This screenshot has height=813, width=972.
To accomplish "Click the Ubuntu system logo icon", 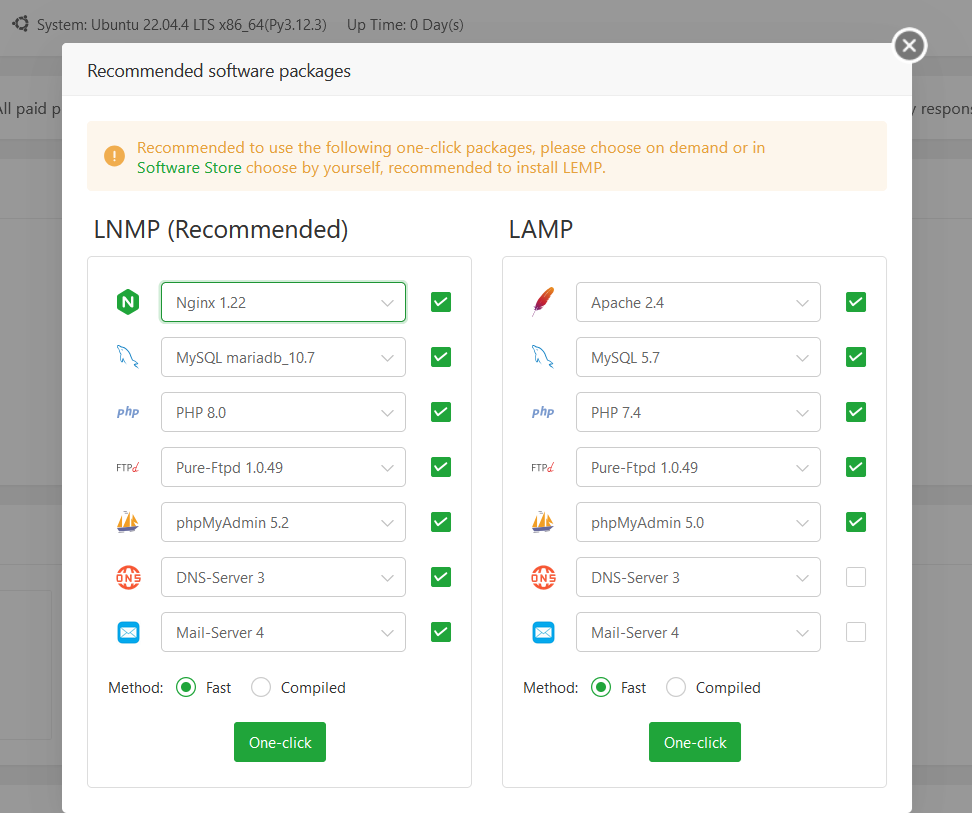I will point(20,24).
